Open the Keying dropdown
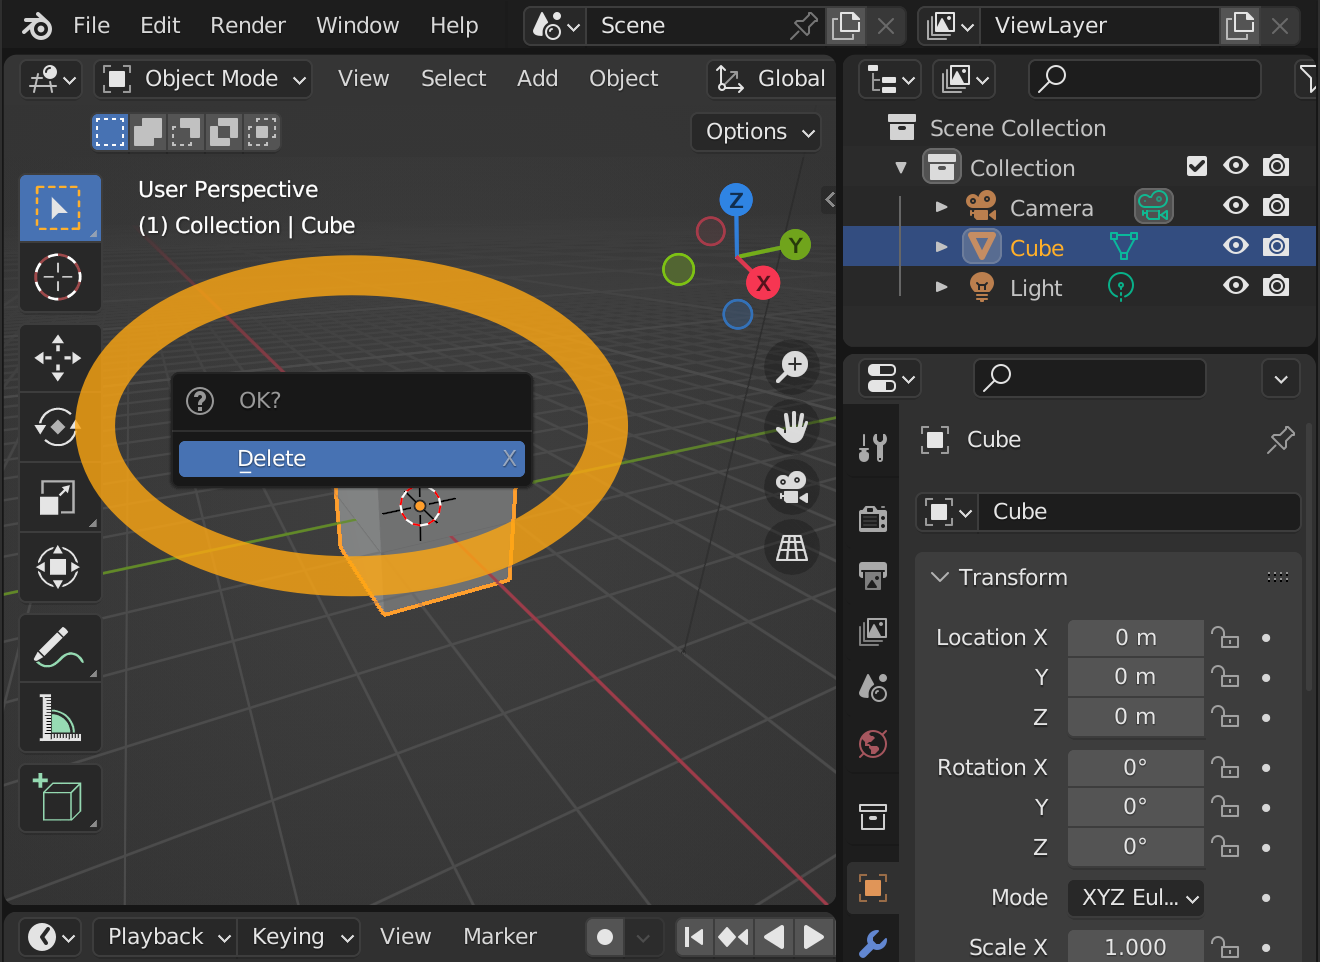Image resolution: width=1320 pixels, height=962 pixels. pos(298,937)
